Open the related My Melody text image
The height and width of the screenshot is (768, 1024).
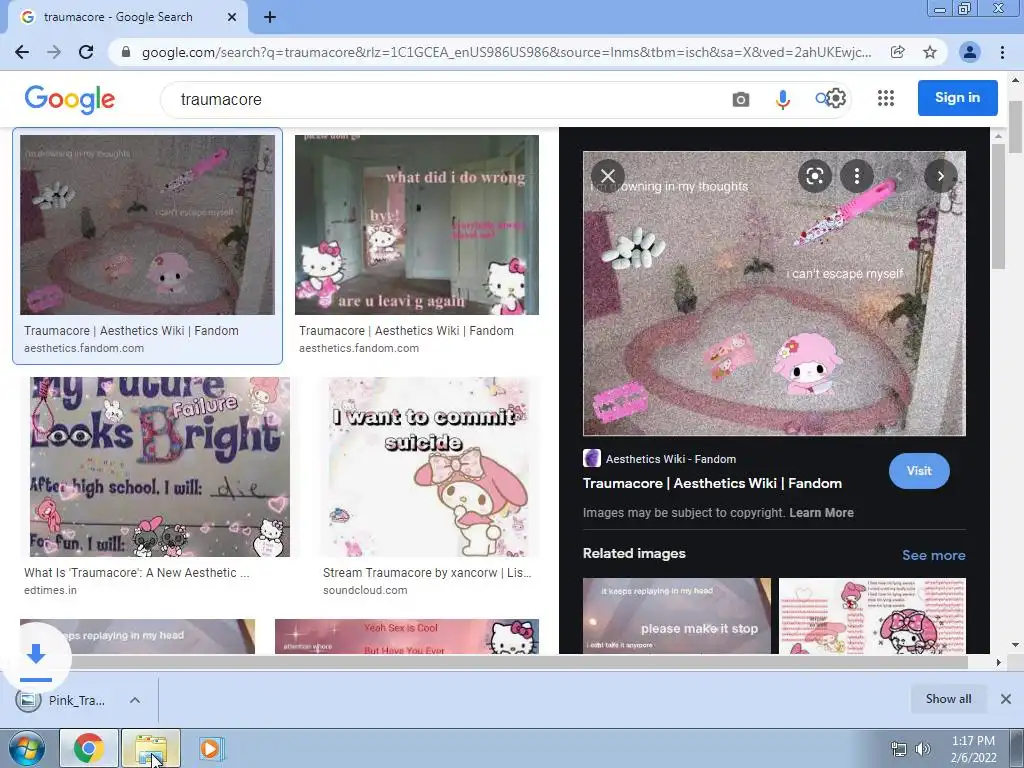(x=872, y=616)
